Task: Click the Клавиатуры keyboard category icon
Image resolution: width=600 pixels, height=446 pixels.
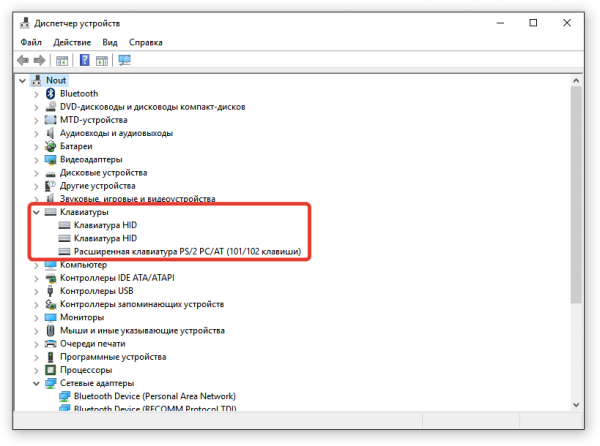Action: point(50,212)
